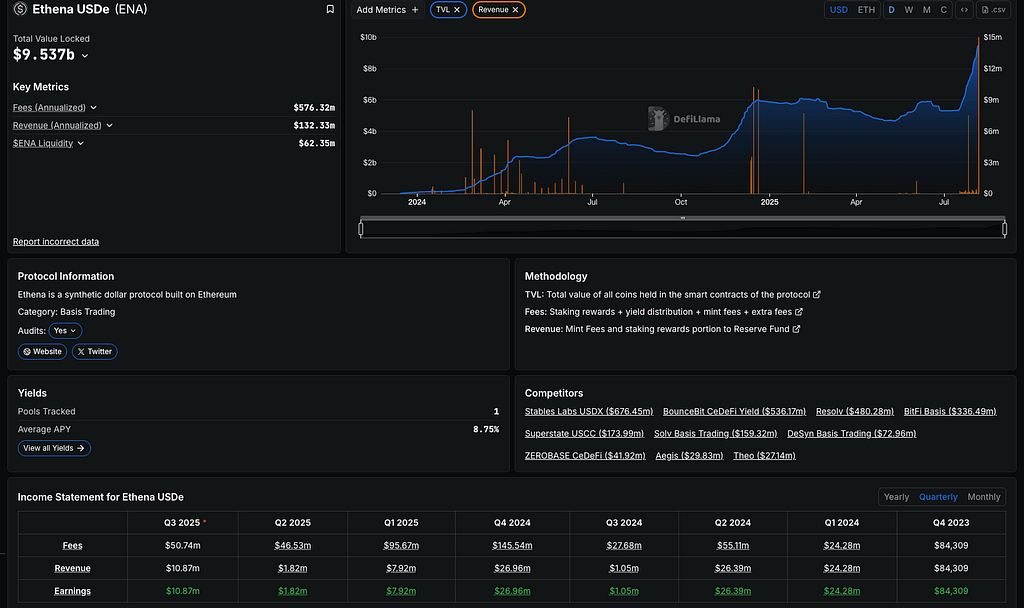
Task: Open Theo competitor link
Action: 764,456
